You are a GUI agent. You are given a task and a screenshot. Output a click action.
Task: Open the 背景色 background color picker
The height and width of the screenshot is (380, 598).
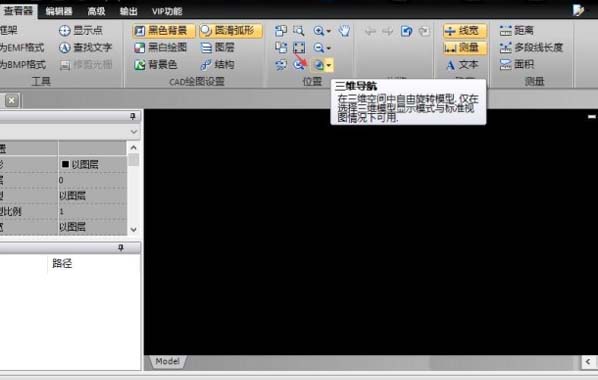(156, 65)
